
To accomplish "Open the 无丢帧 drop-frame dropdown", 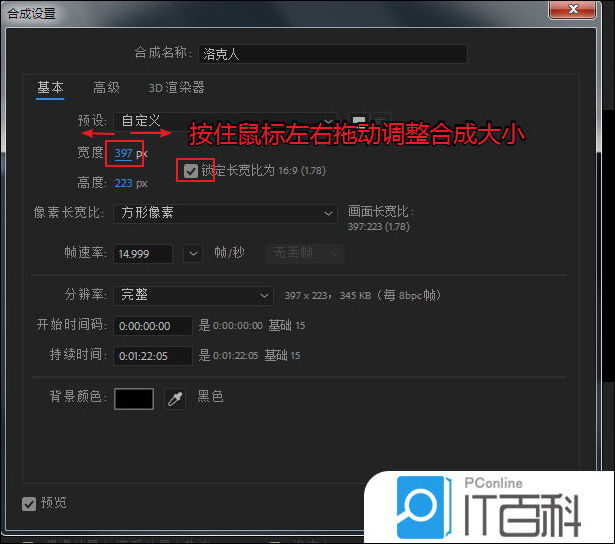I will click(x=304, y=253).
